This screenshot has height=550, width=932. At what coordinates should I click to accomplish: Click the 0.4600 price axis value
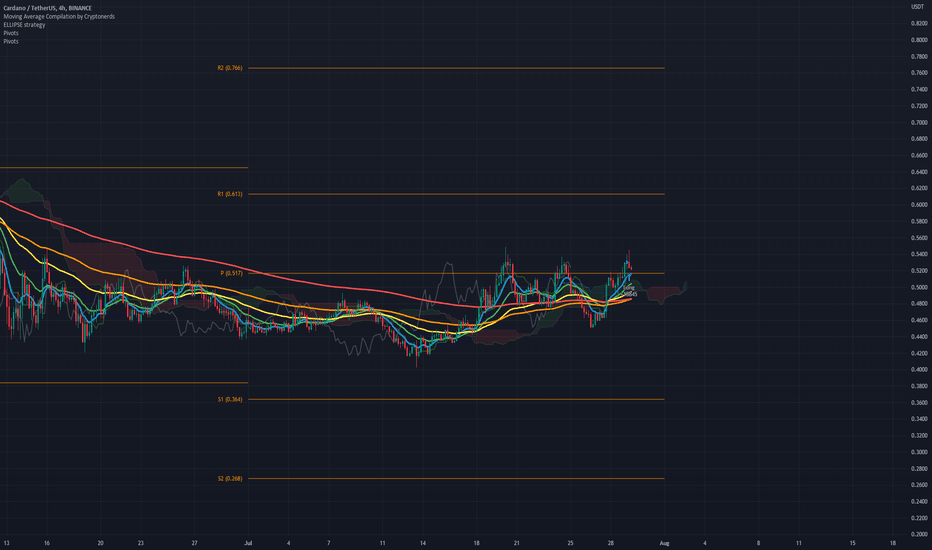click(x=919, y=320)
